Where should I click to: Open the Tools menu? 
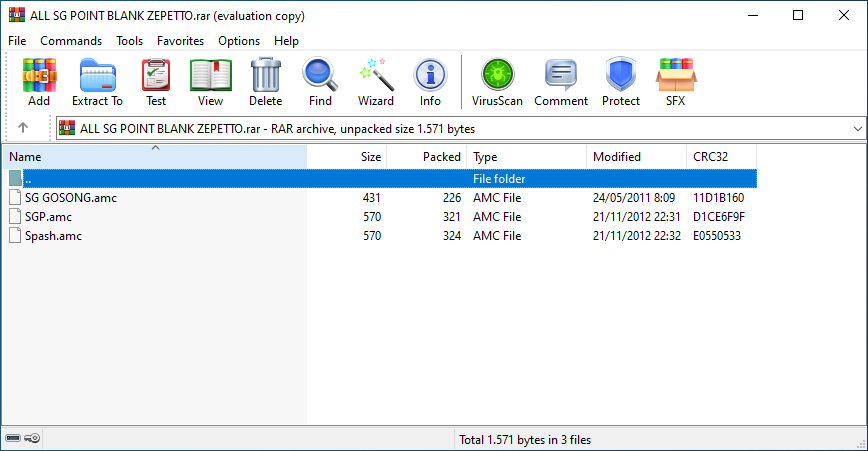point(130,40)
